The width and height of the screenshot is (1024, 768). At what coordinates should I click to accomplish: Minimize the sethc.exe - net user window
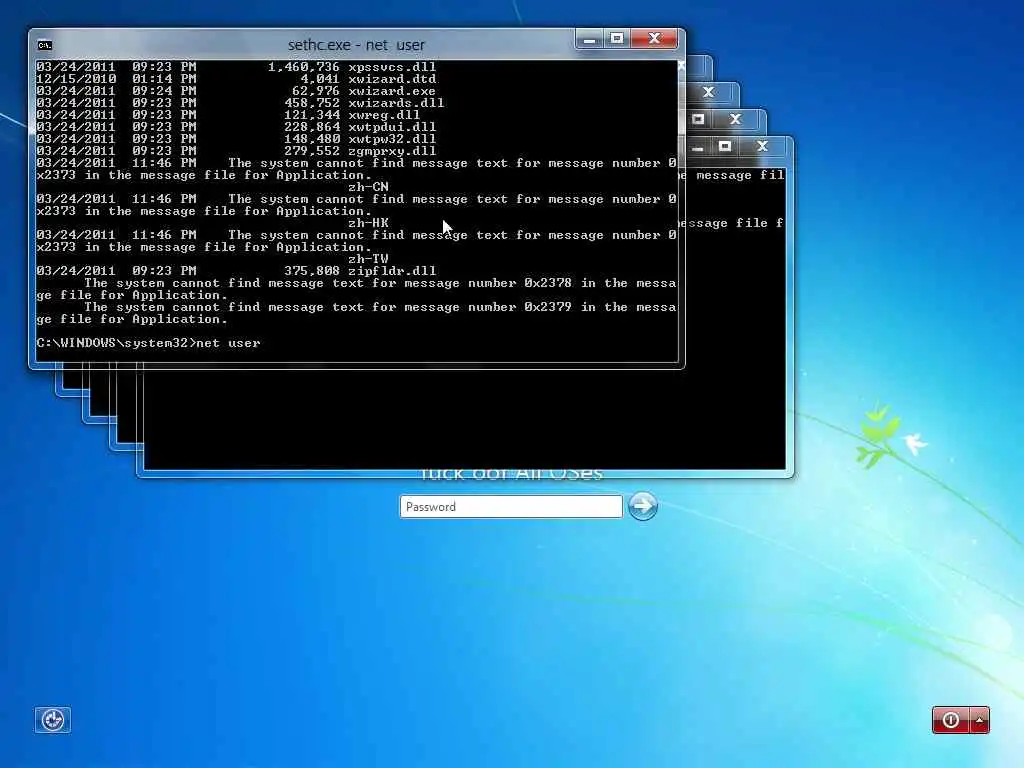(x=589, y=39)
